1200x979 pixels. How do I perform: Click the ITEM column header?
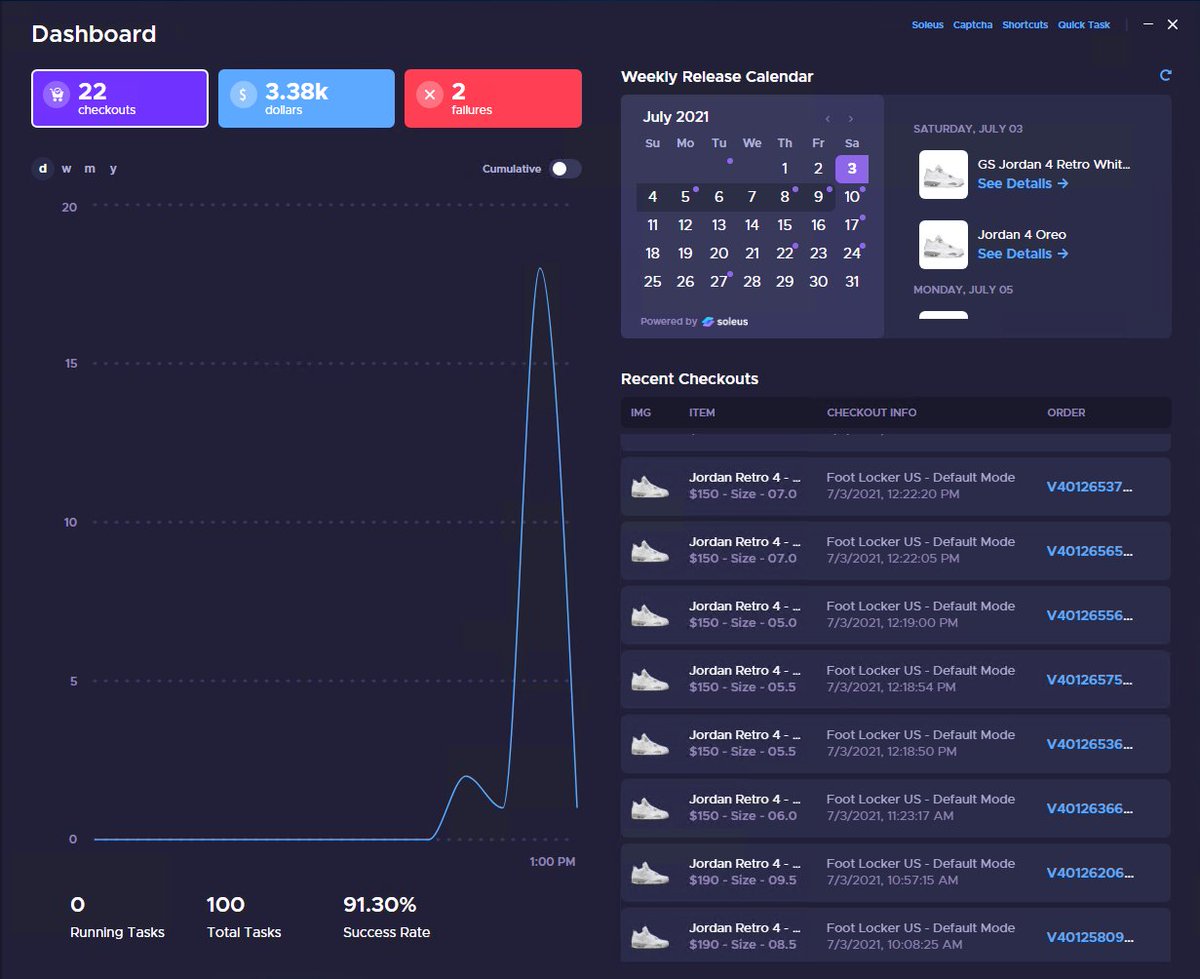pyautogui.click(x=702, y=413)
